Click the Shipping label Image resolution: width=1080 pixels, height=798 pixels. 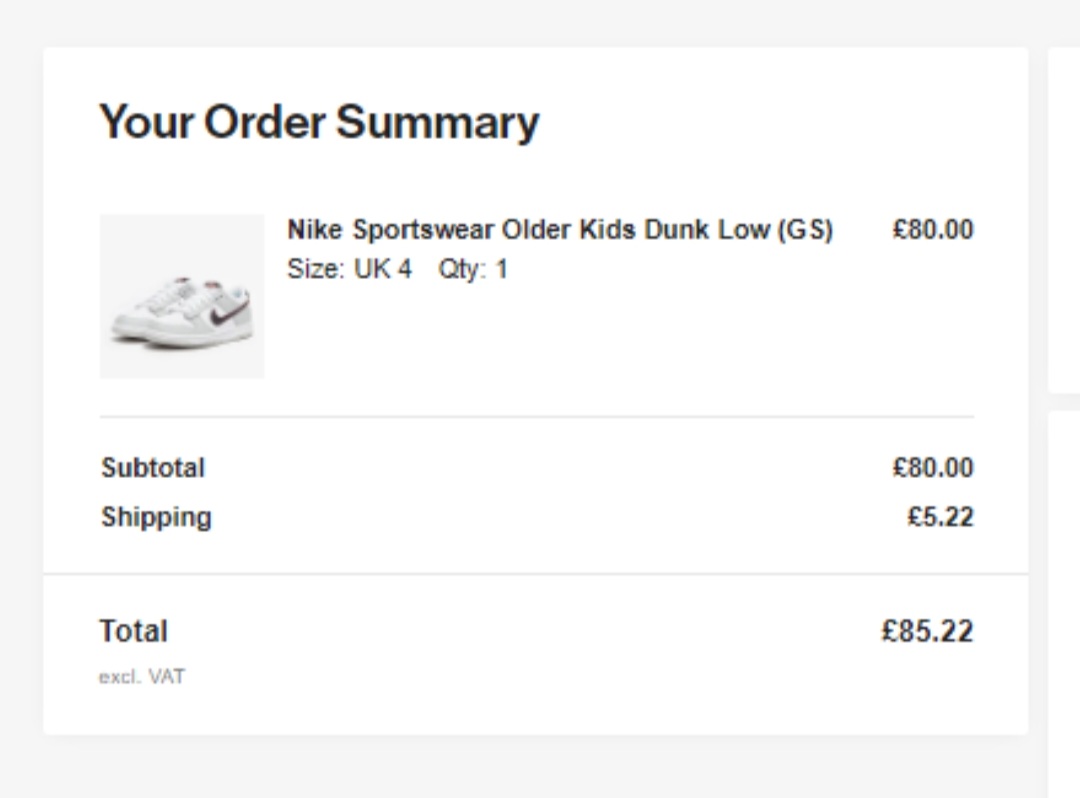click(156, 517)
